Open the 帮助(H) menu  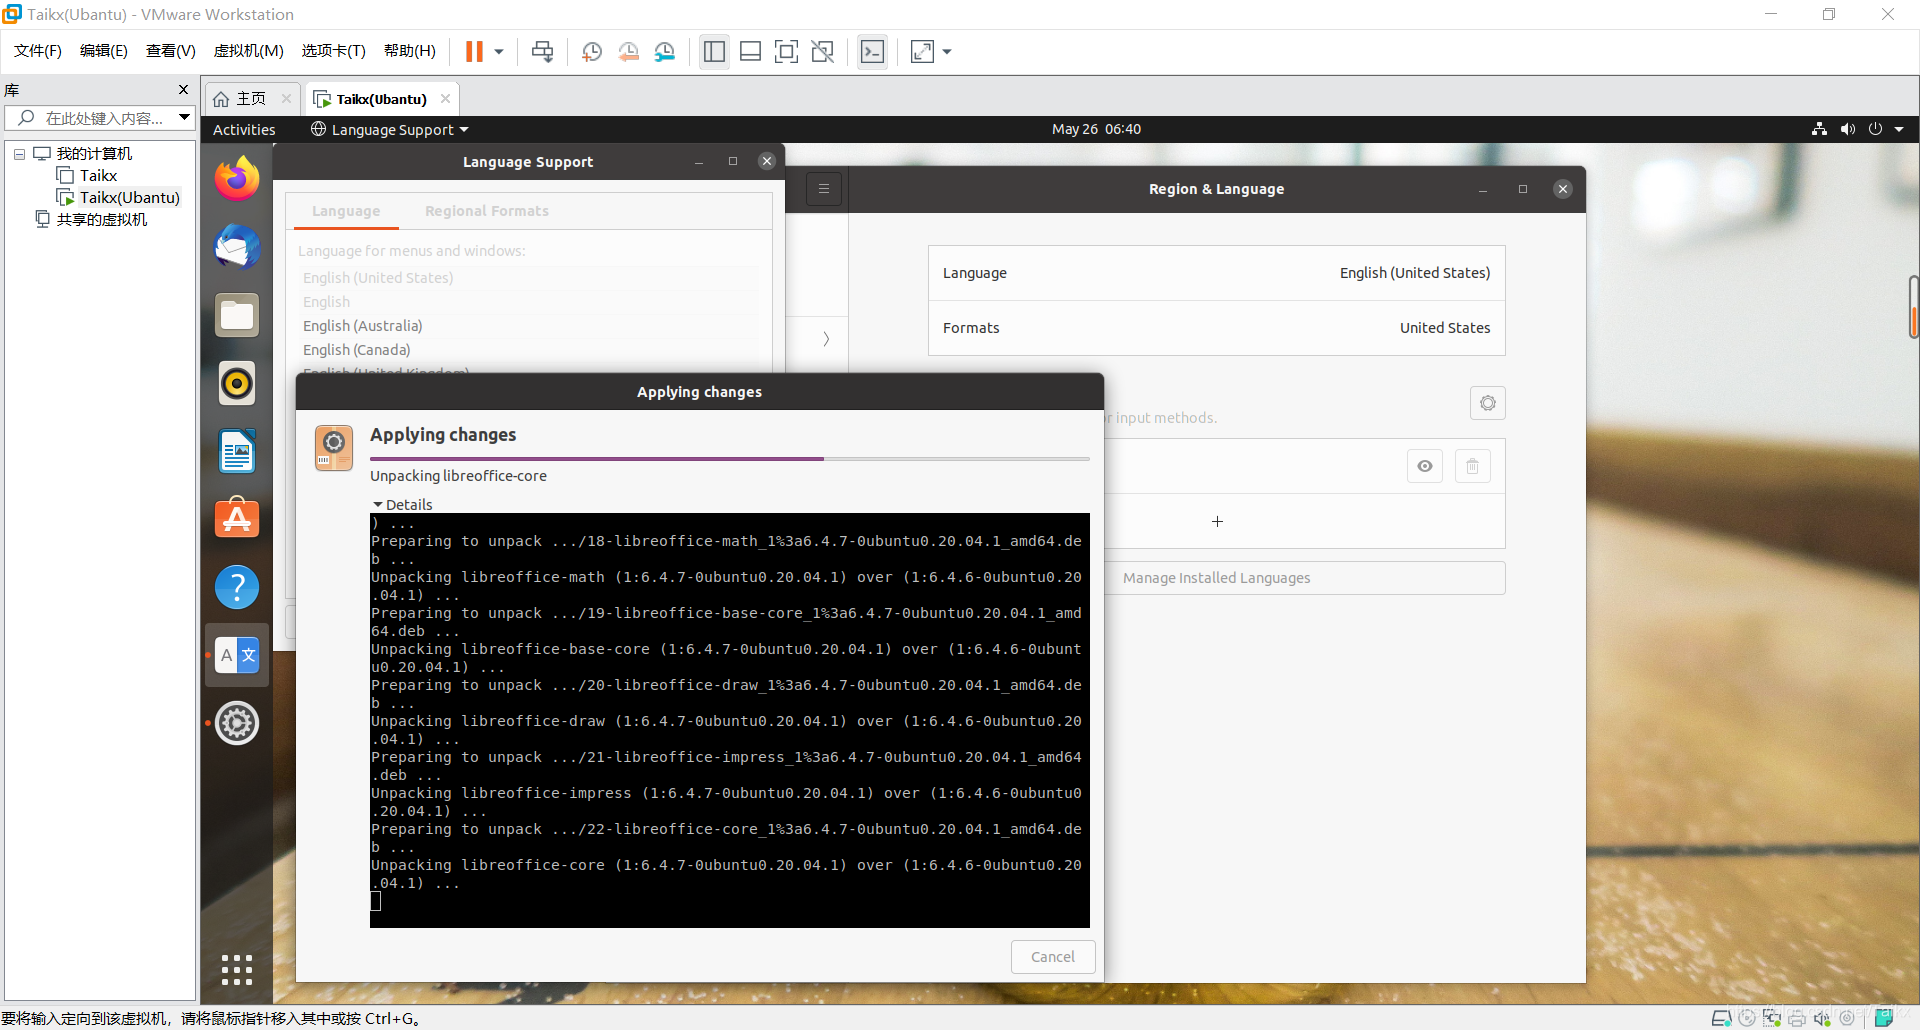(410, 51)
